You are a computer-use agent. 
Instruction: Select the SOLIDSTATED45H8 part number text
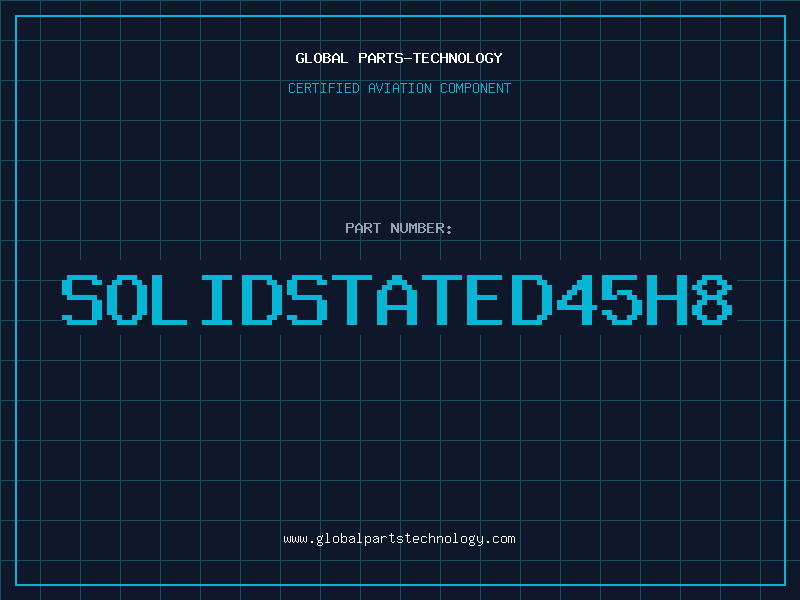(399, 300)
